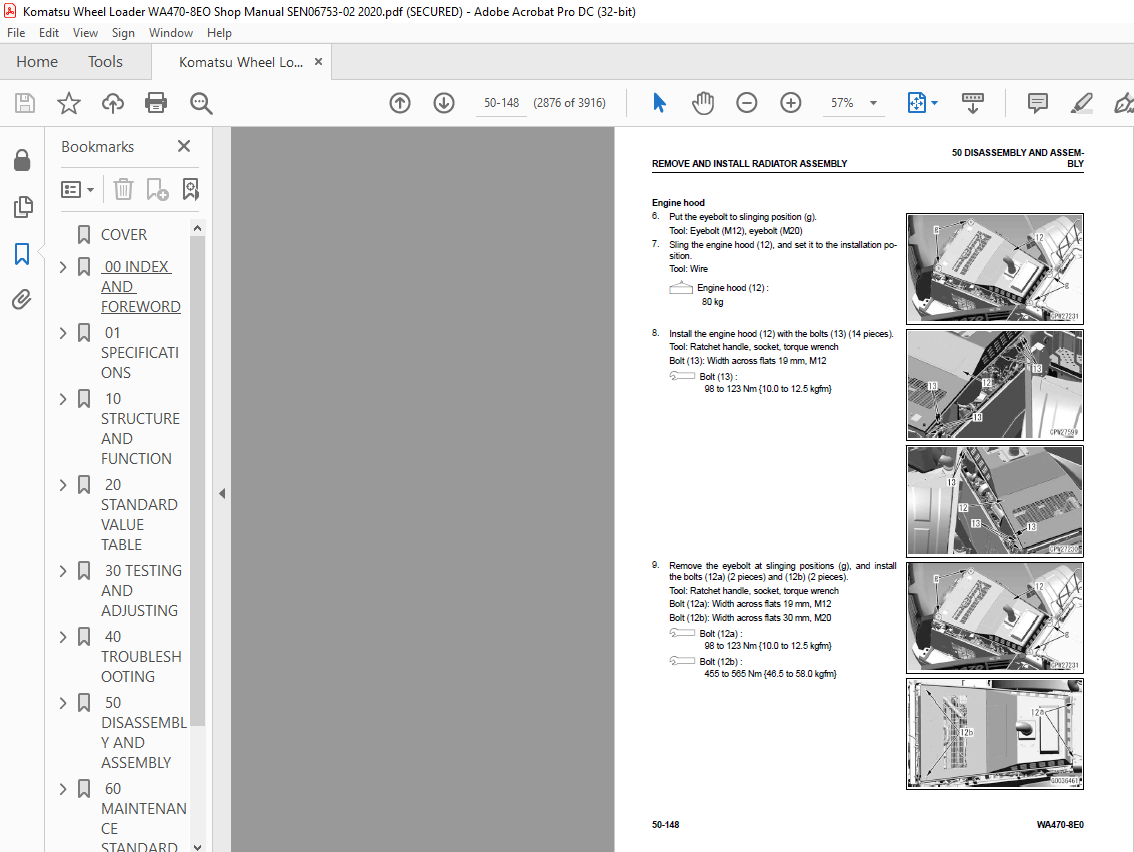Add file to starred with star icon

69,103
